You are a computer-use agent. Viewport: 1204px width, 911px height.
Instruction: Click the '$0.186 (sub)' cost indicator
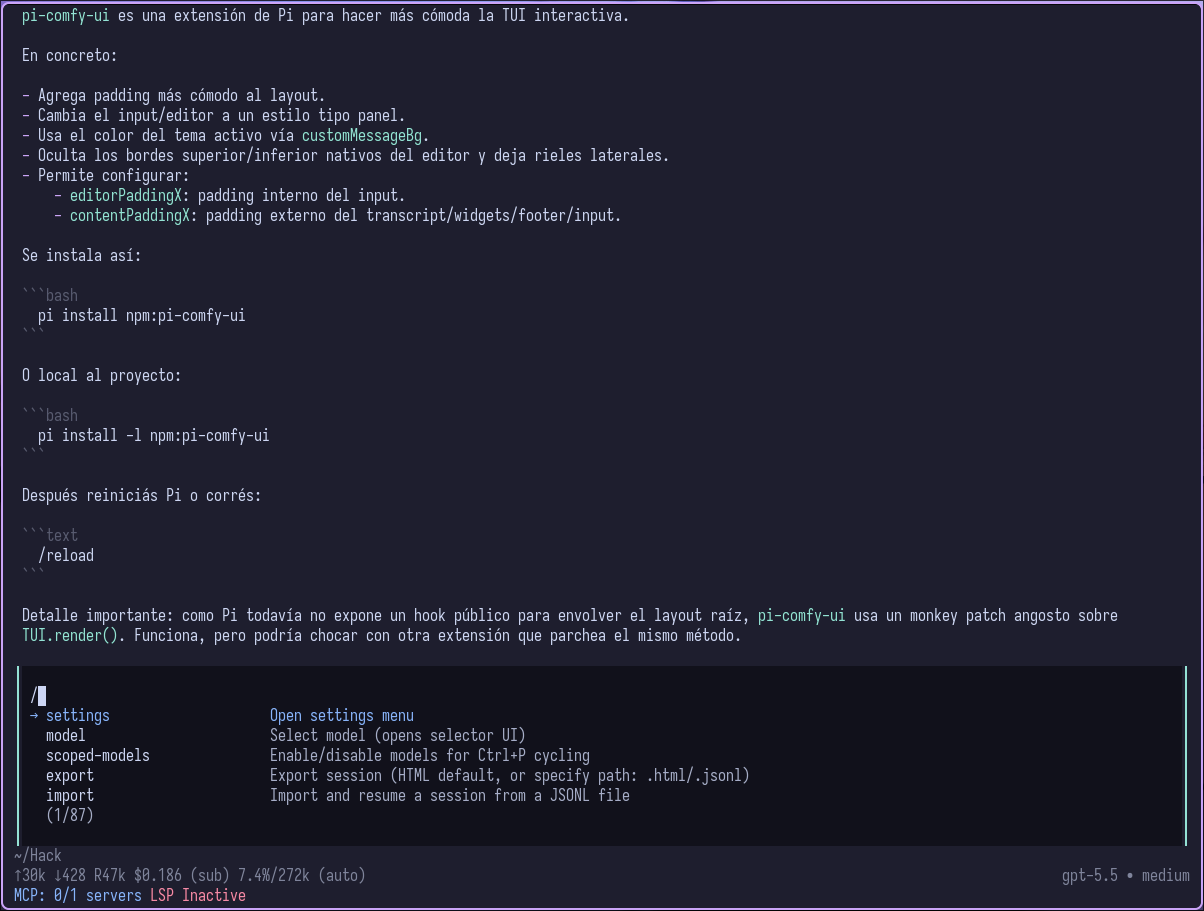click(182, 876)
